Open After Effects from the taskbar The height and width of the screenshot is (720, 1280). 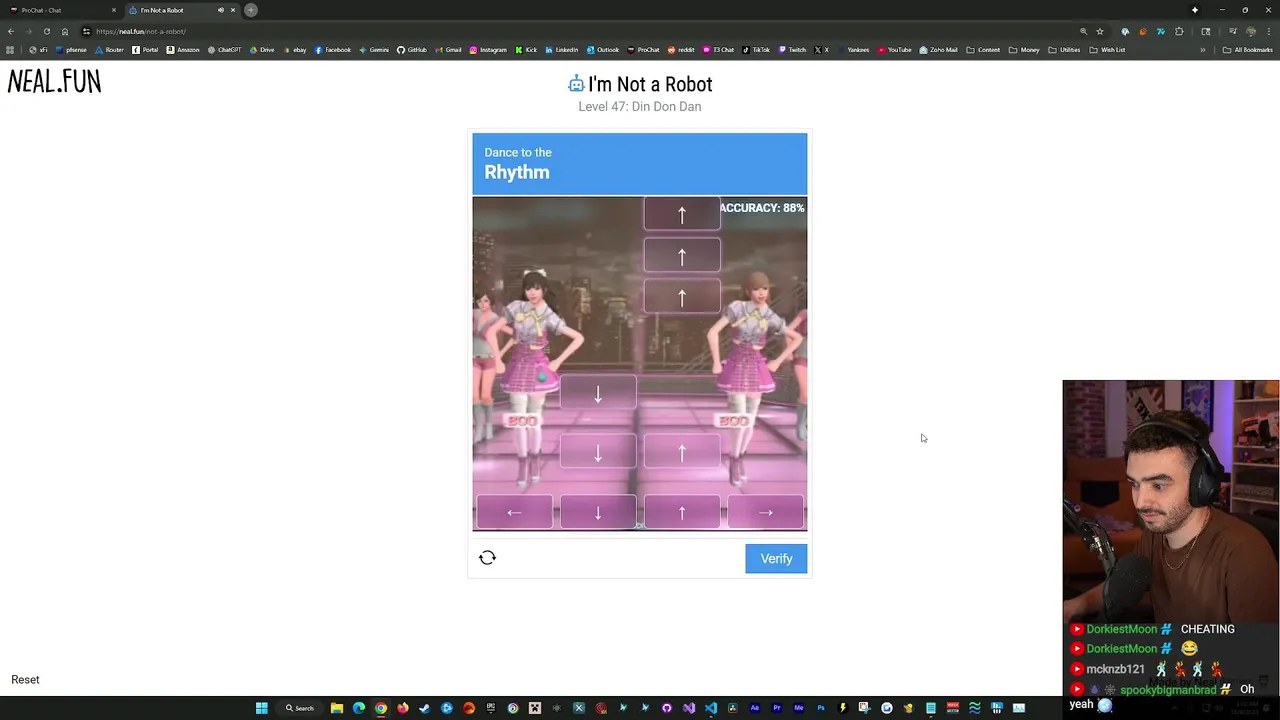pyautogui.click(x=755, y=708)
